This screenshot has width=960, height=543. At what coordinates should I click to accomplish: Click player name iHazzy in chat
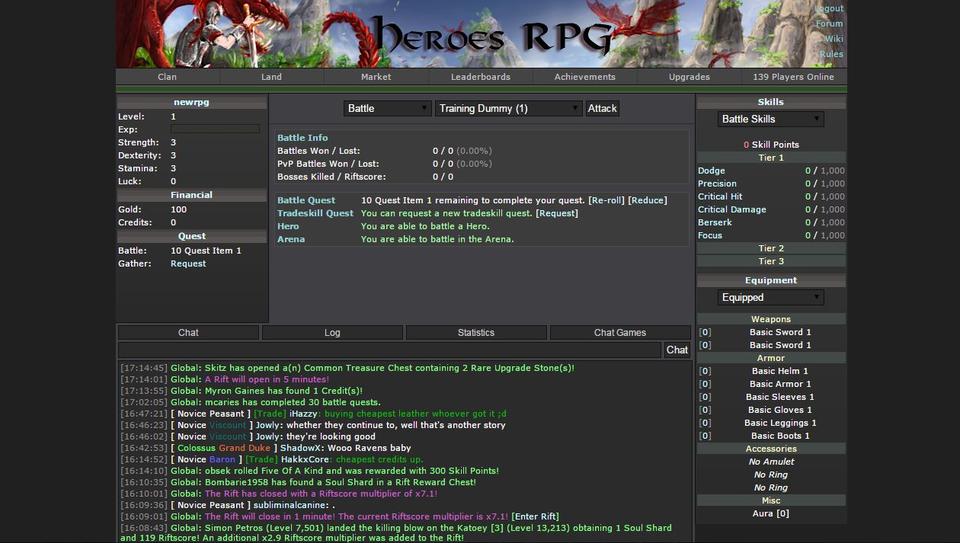click(303, 413)
